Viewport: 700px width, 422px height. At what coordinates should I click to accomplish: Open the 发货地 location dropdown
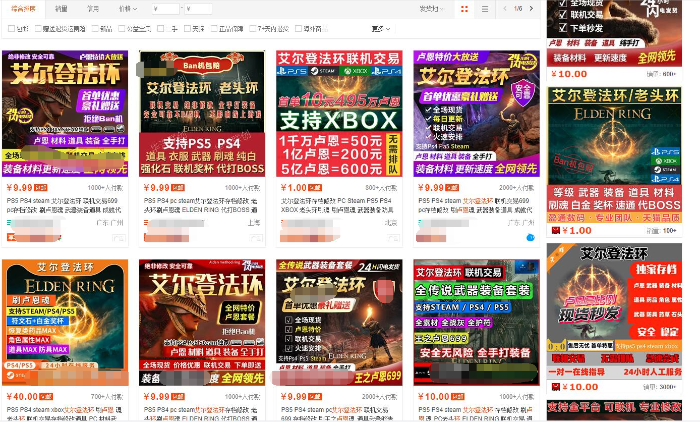432,9
